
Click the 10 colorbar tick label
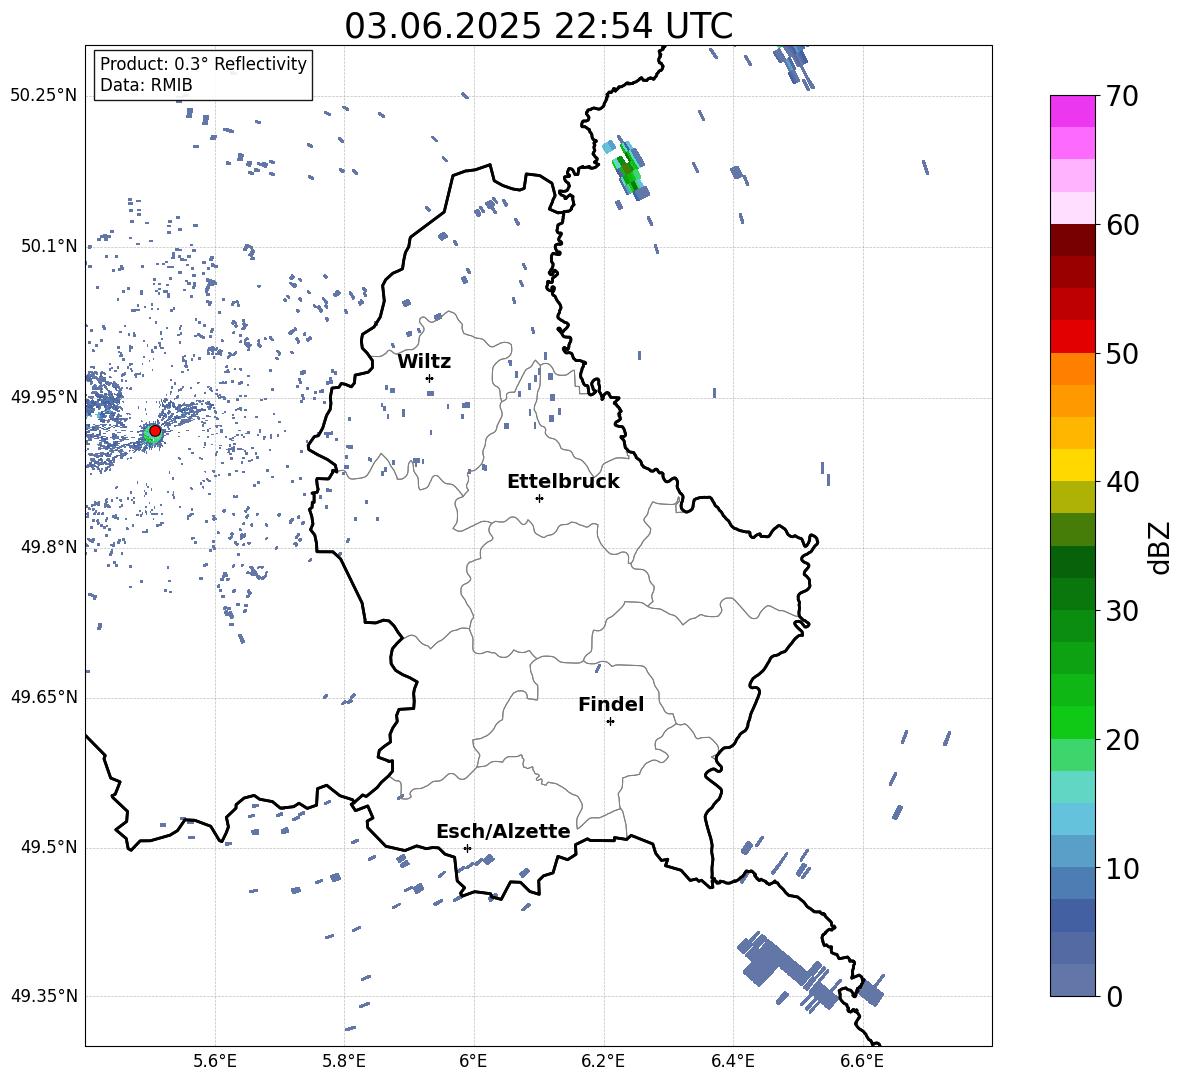click(x=1123, y=867)
